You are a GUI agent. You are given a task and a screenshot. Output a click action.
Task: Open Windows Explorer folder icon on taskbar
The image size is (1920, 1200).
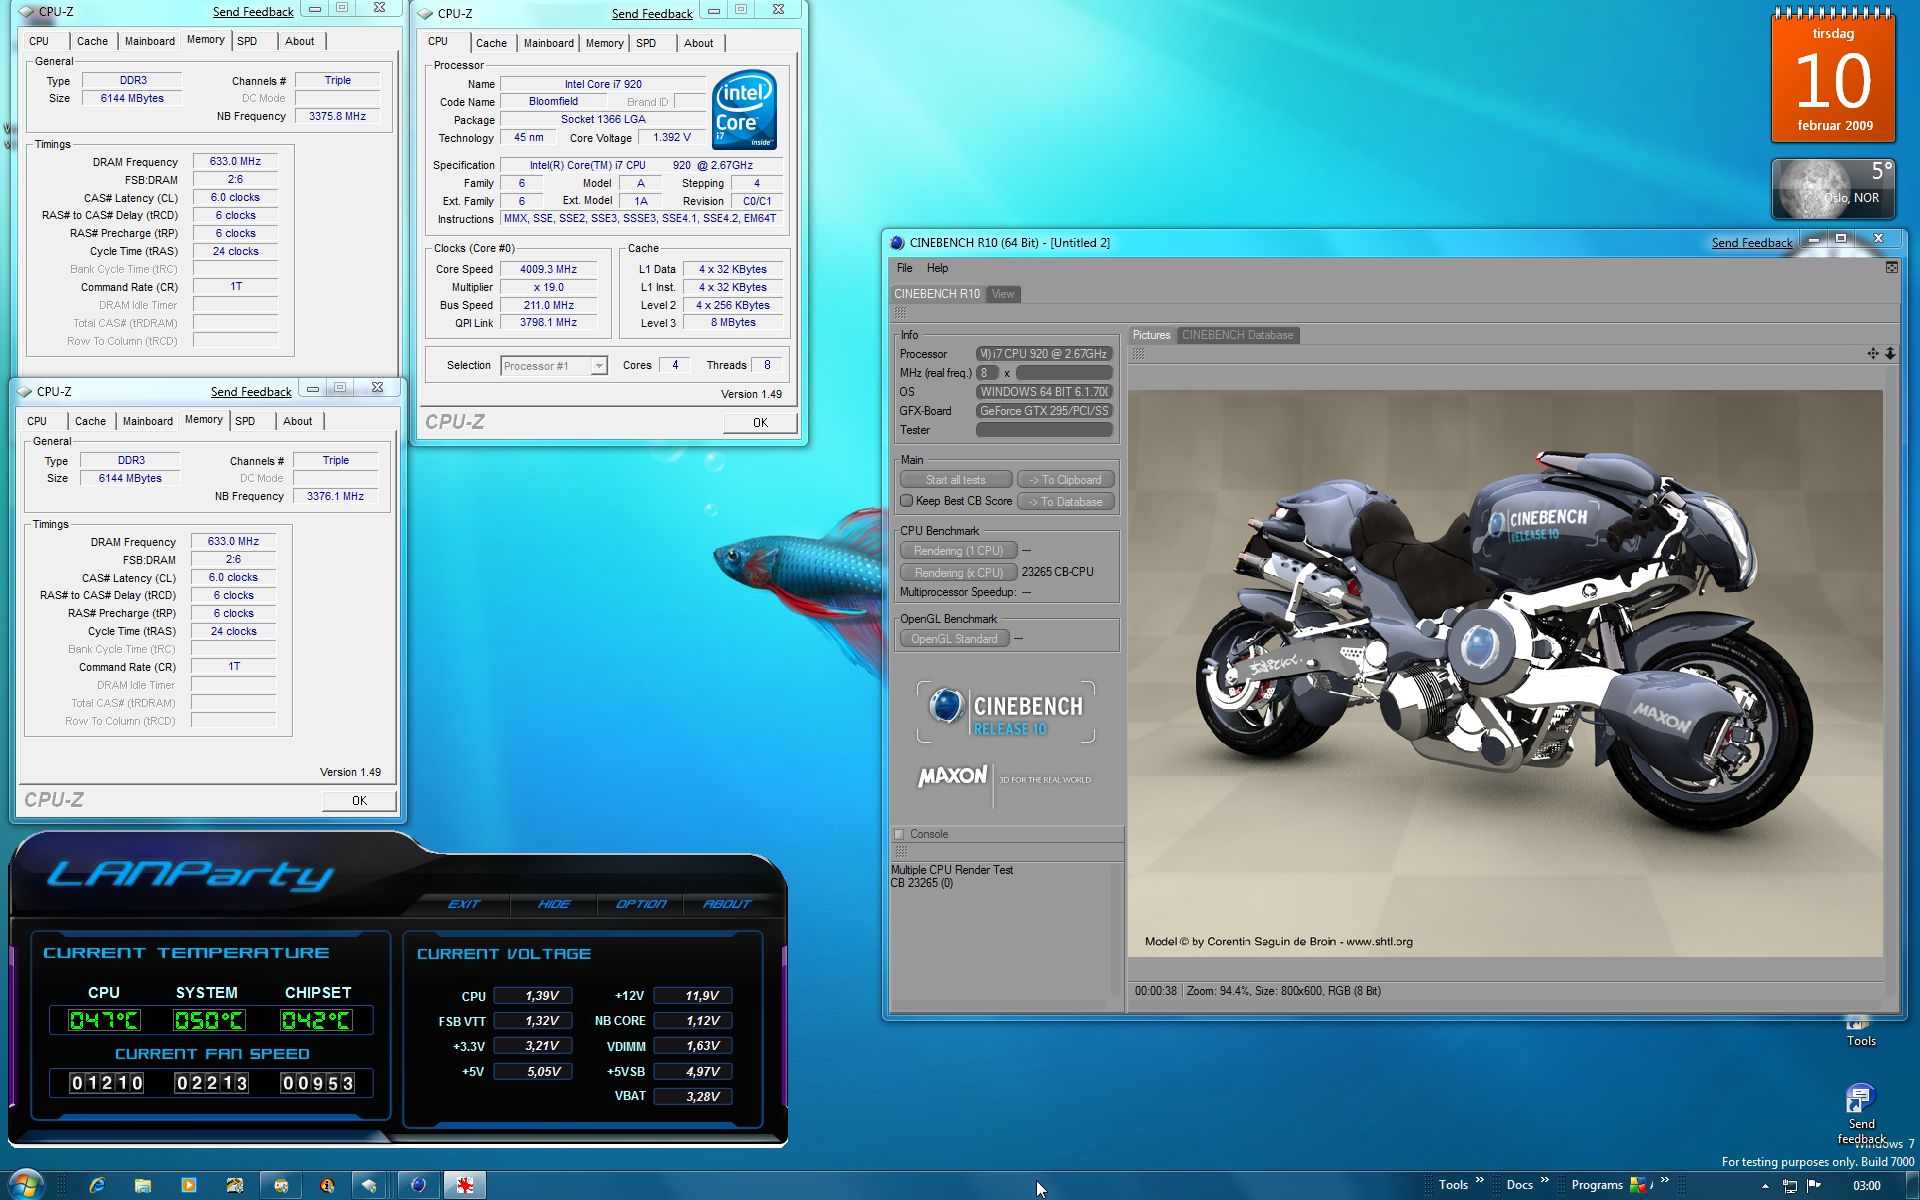tap(143, 1185)
